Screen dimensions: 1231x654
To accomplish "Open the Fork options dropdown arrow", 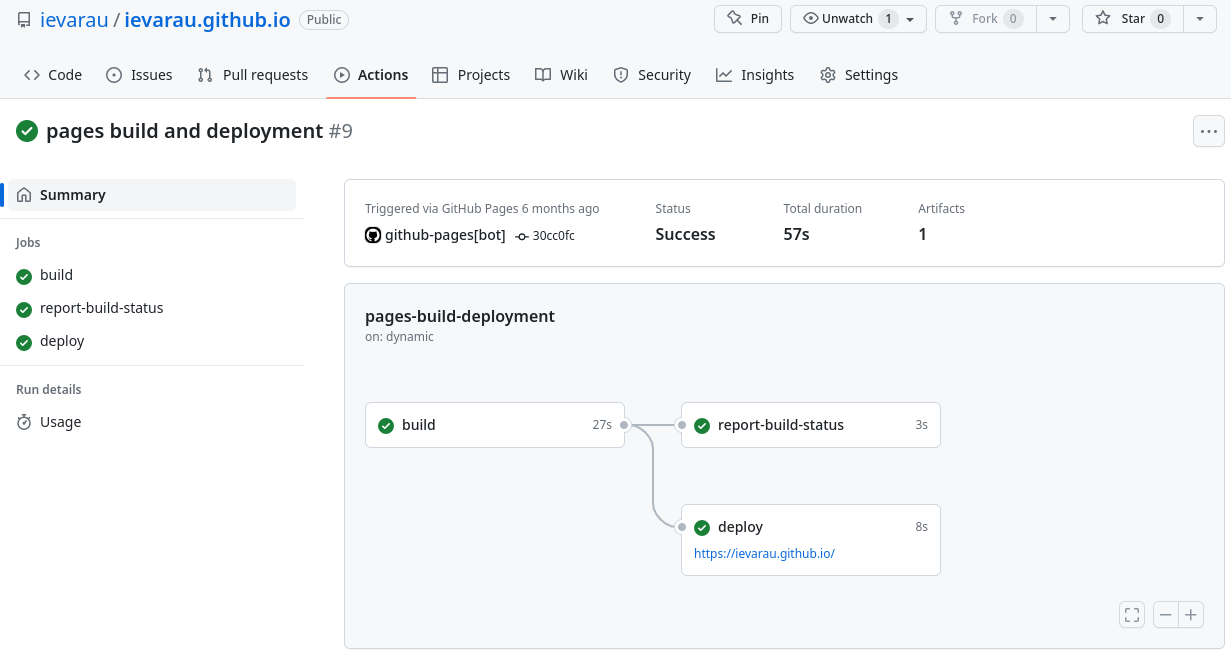I will point(1053,19).
